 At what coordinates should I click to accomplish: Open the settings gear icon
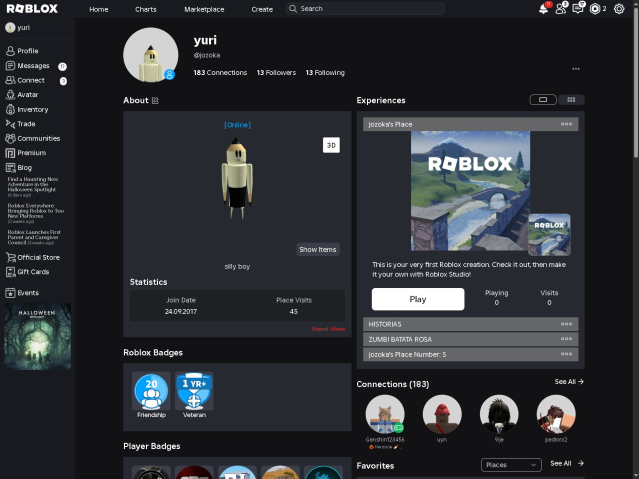point(619,8)
